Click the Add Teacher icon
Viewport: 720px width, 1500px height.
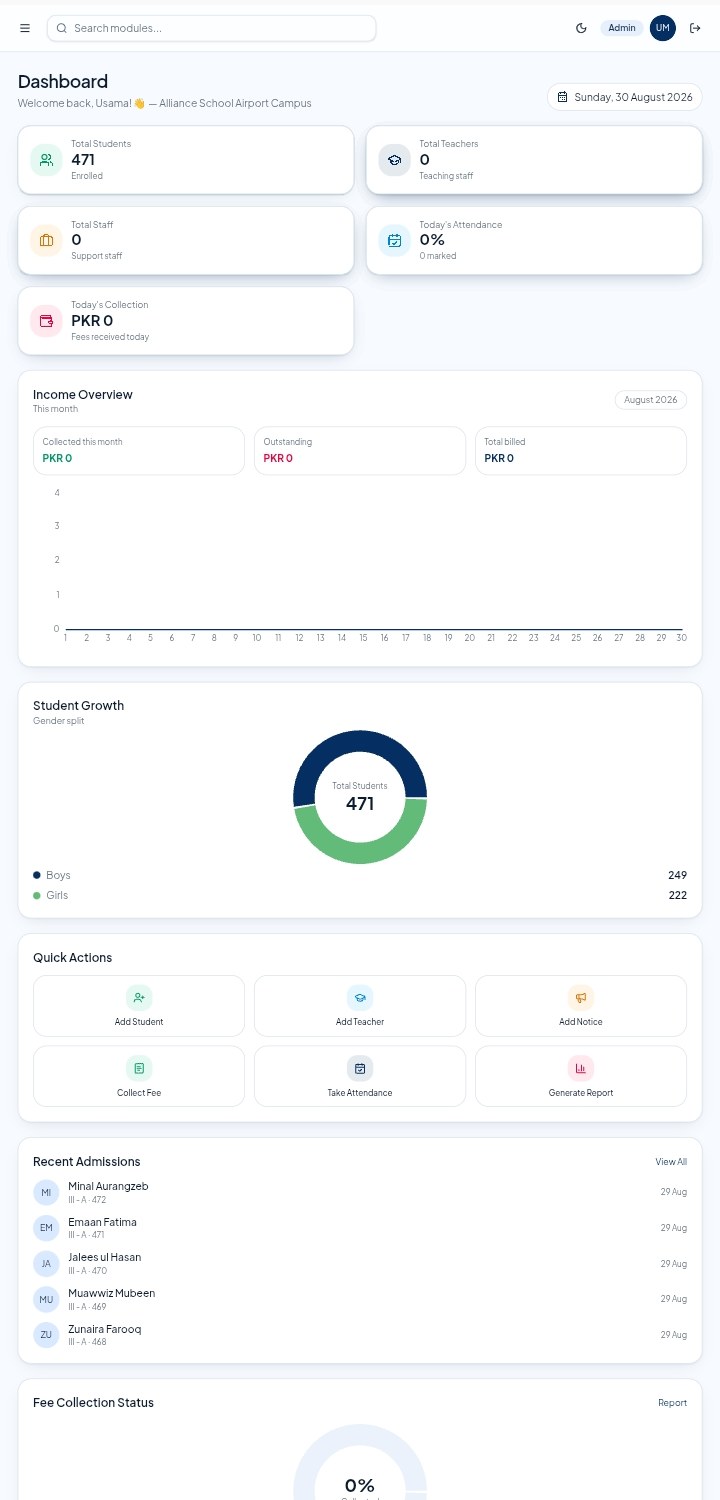coord(360,997)
